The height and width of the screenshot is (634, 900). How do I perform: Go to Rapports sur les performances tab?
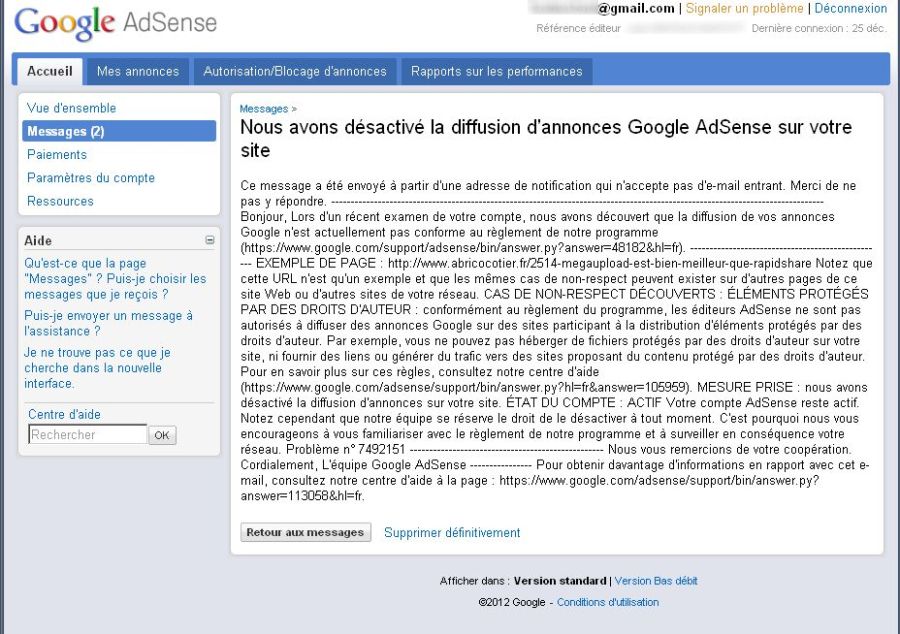[496, 71]
